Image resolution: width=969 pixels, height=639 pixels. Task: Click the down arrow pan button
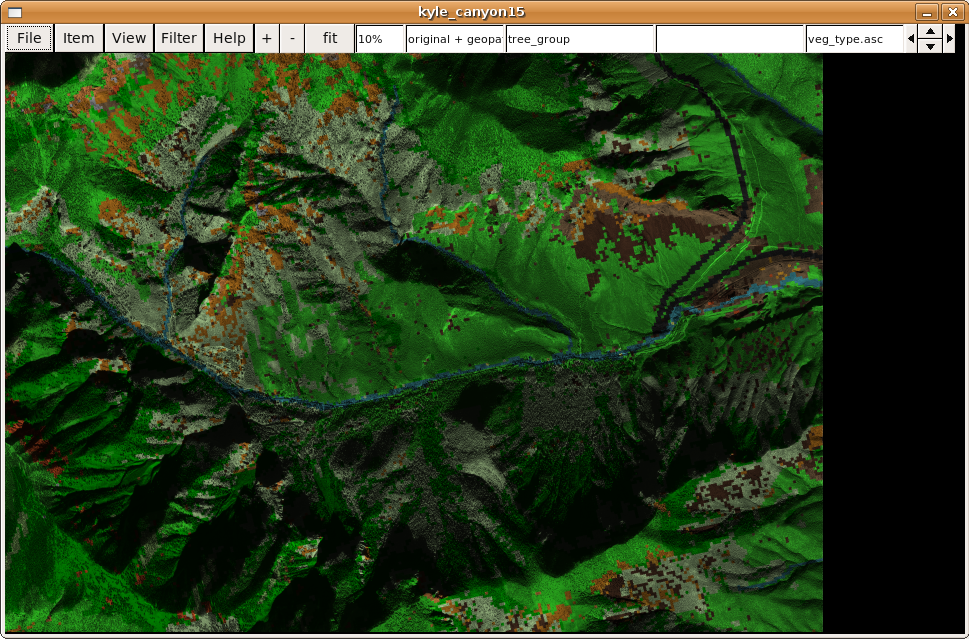pyautogui.click(x=930, y=46)
